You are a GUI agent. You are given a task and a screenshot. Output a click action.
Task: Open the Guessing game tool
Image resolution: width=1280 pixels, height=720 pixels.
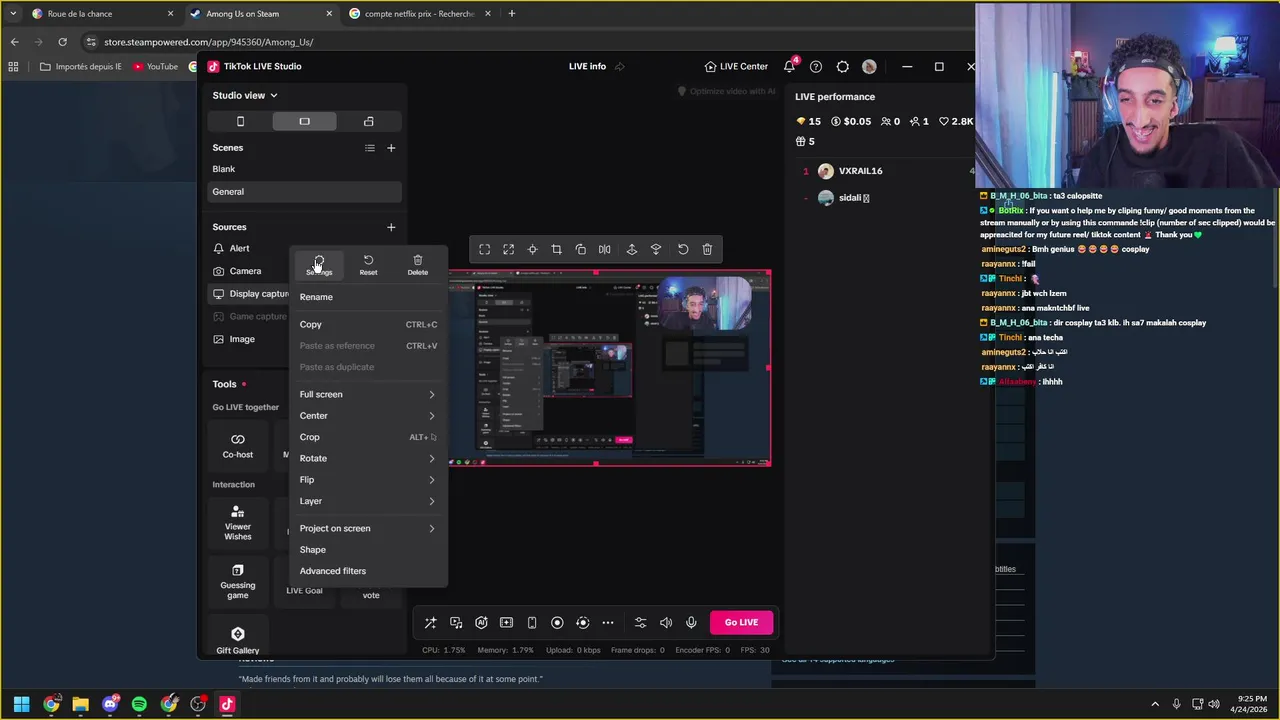(238, 582)
